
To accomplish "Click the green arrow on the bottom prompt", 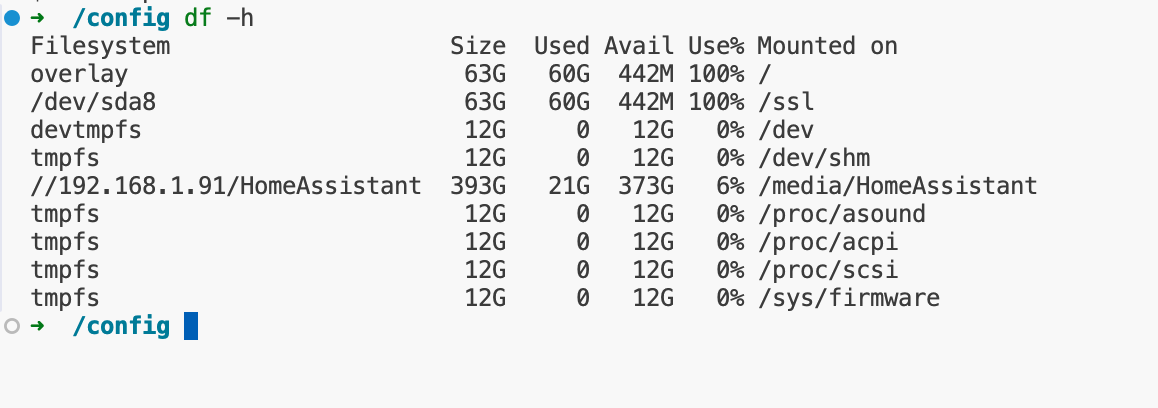I will 37,326.
